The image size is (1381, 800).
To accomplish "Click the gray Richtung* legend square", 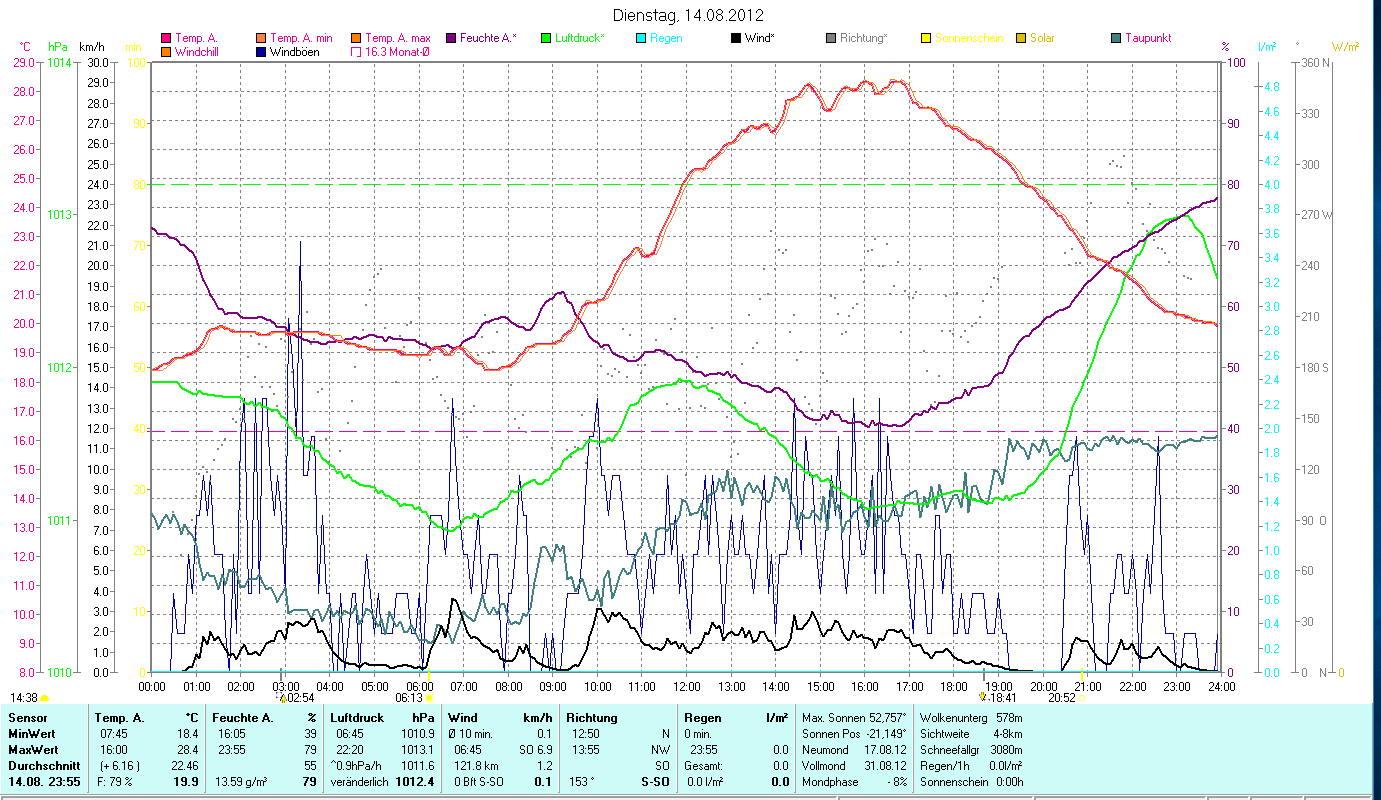I will [x=830, y=39].
